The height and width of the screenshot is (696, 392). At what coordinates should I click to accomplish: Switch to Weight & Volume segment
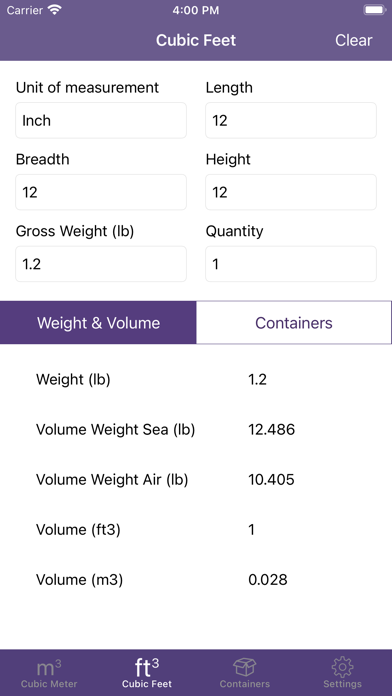[98, 323]
